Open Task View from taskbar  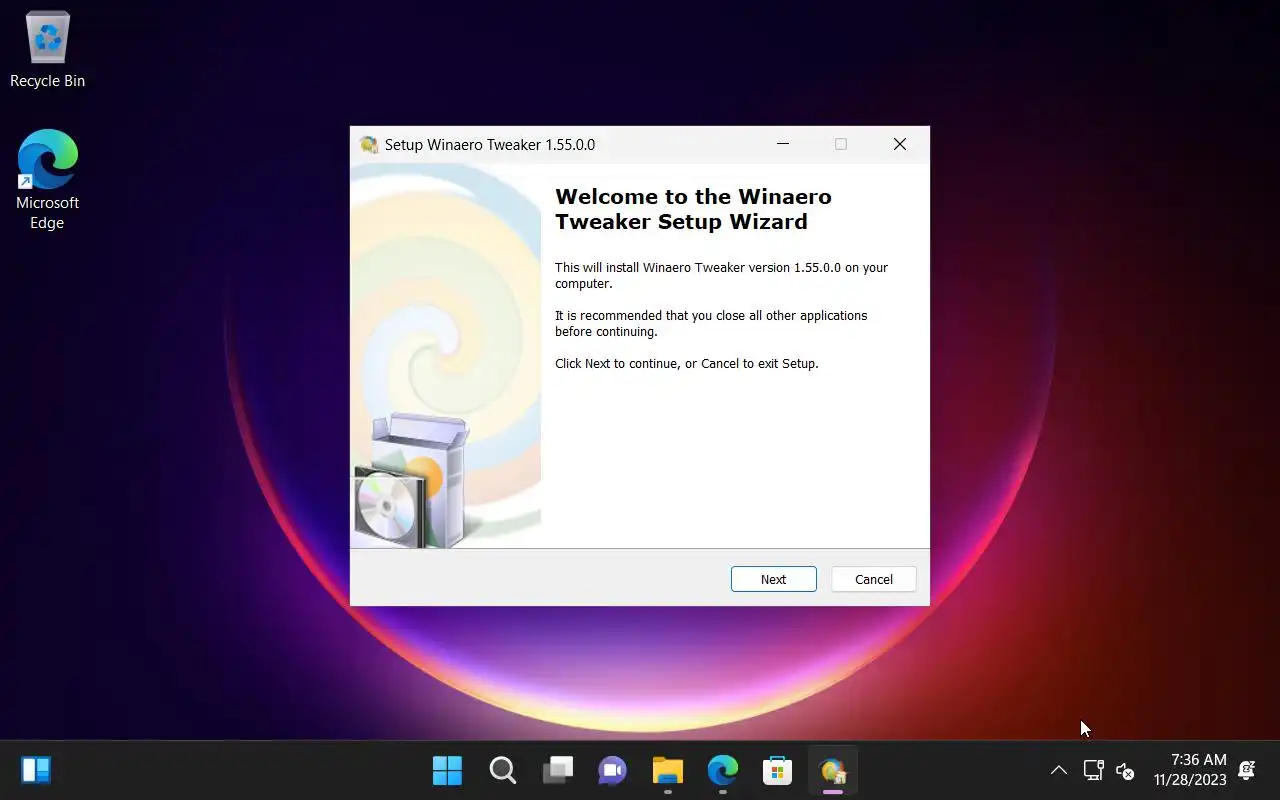[557, 771]
